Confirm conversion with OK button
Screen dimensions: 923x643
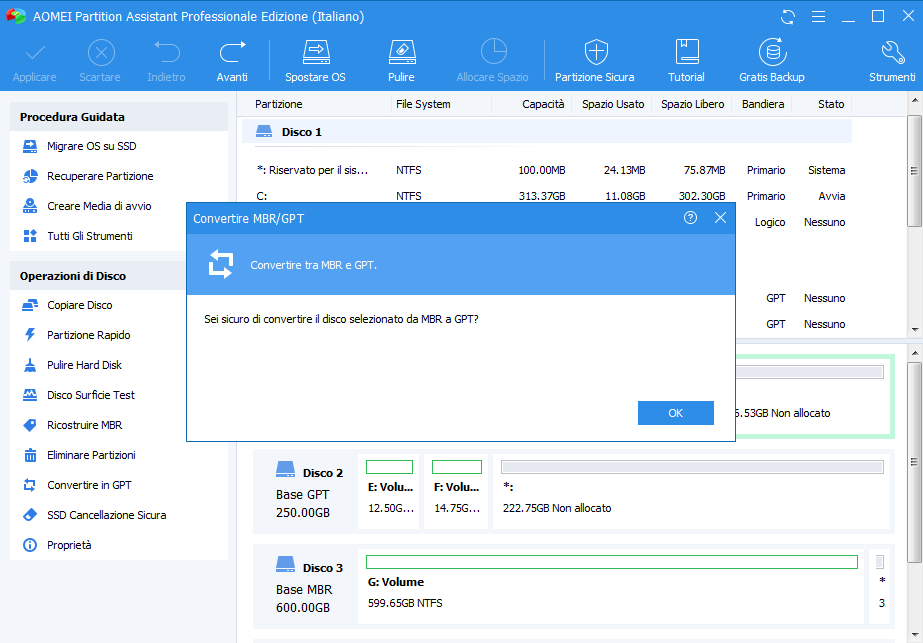(675, 413)
